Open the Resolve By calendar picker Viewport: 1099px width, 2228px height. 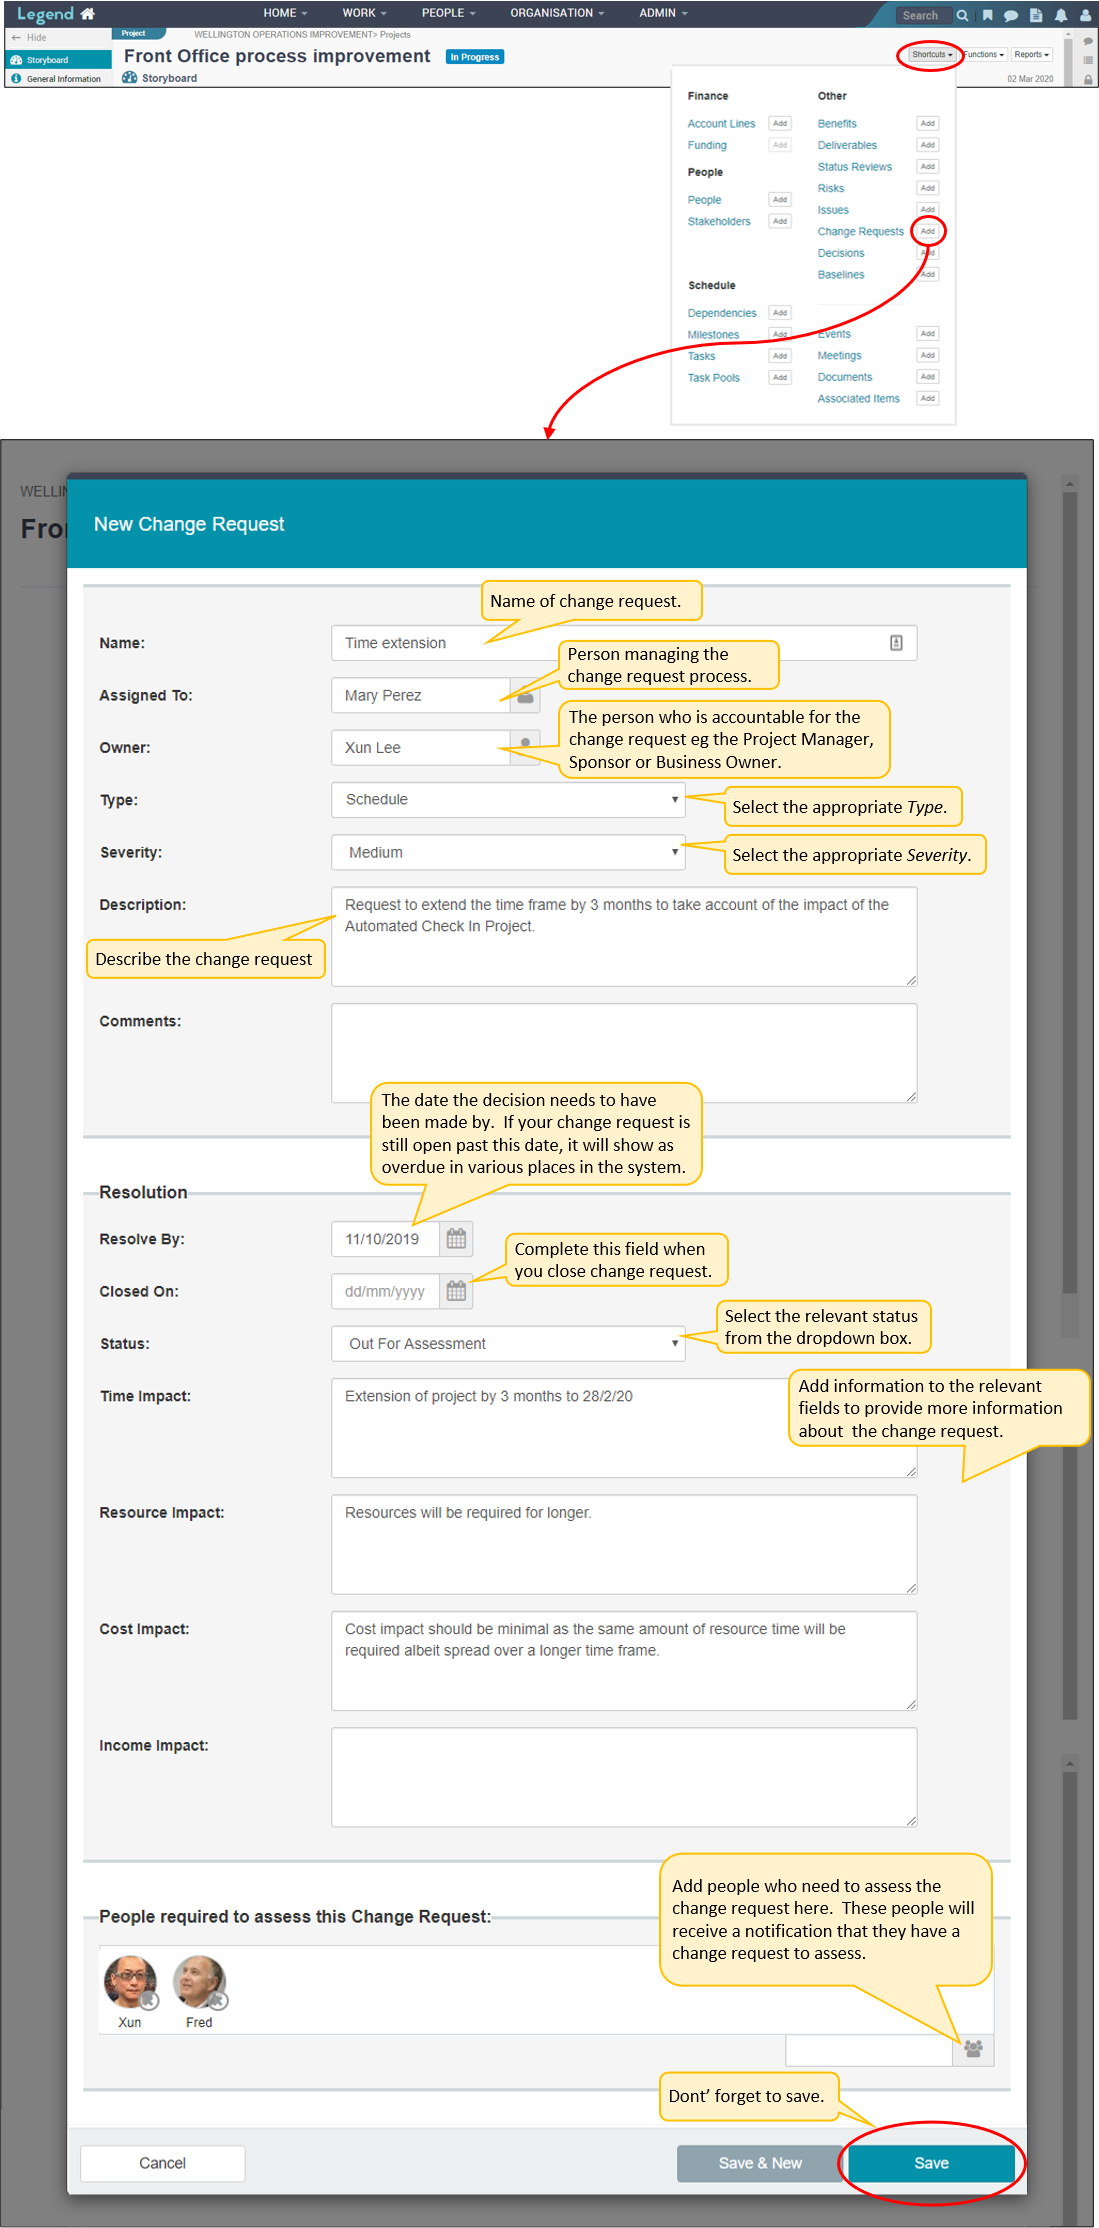(456, 1239)
